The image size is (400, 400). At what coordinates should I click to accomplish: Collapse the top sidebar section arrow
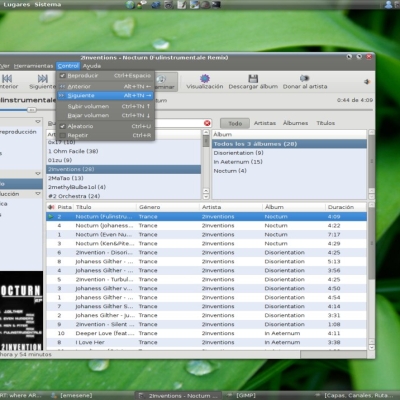tap(38, 122)
